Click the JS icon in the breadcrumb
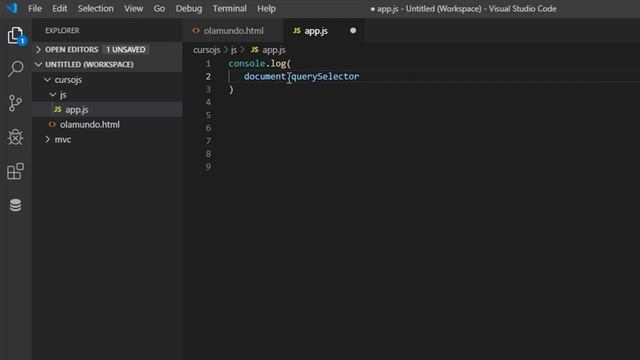 coord(255,50)
